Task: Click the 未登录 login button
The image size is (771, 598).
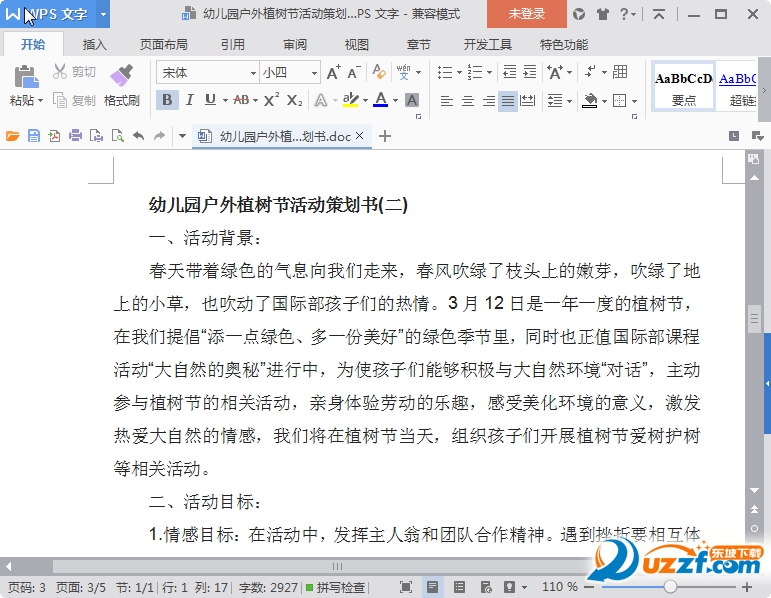Action: tap(527, 14)
